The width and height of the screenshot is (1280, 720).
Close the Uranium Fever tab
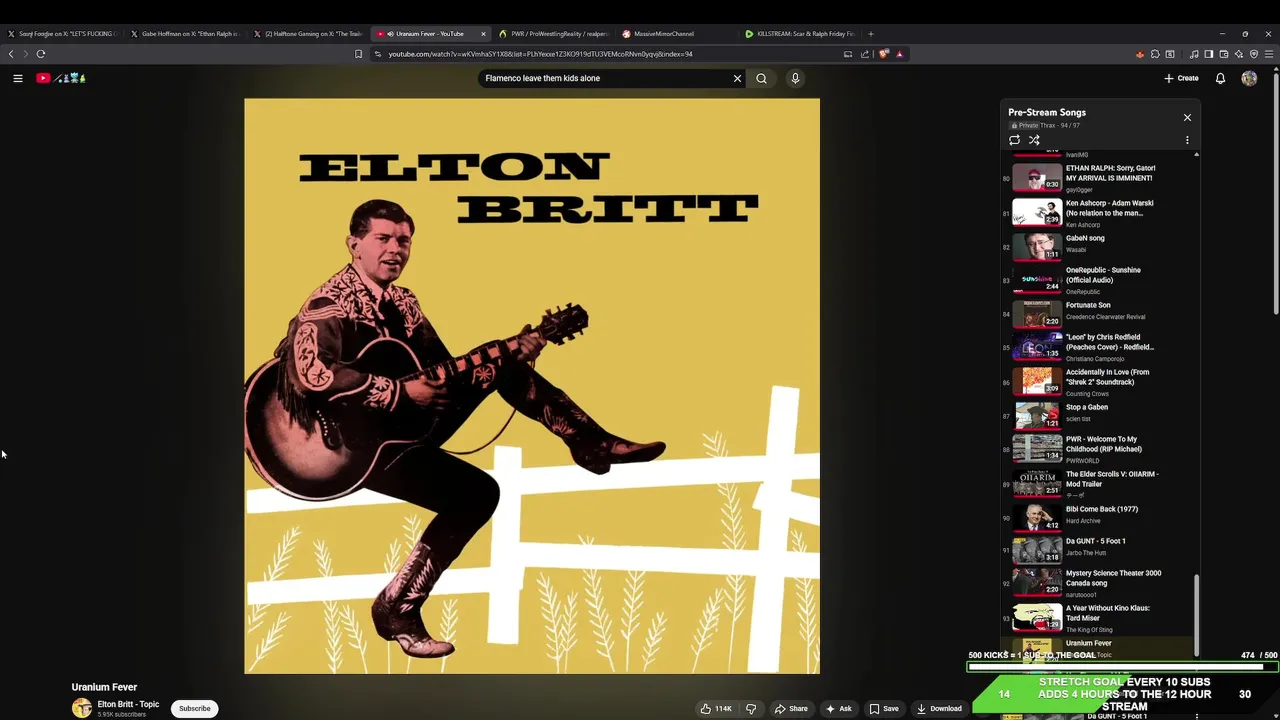[483, 34]
